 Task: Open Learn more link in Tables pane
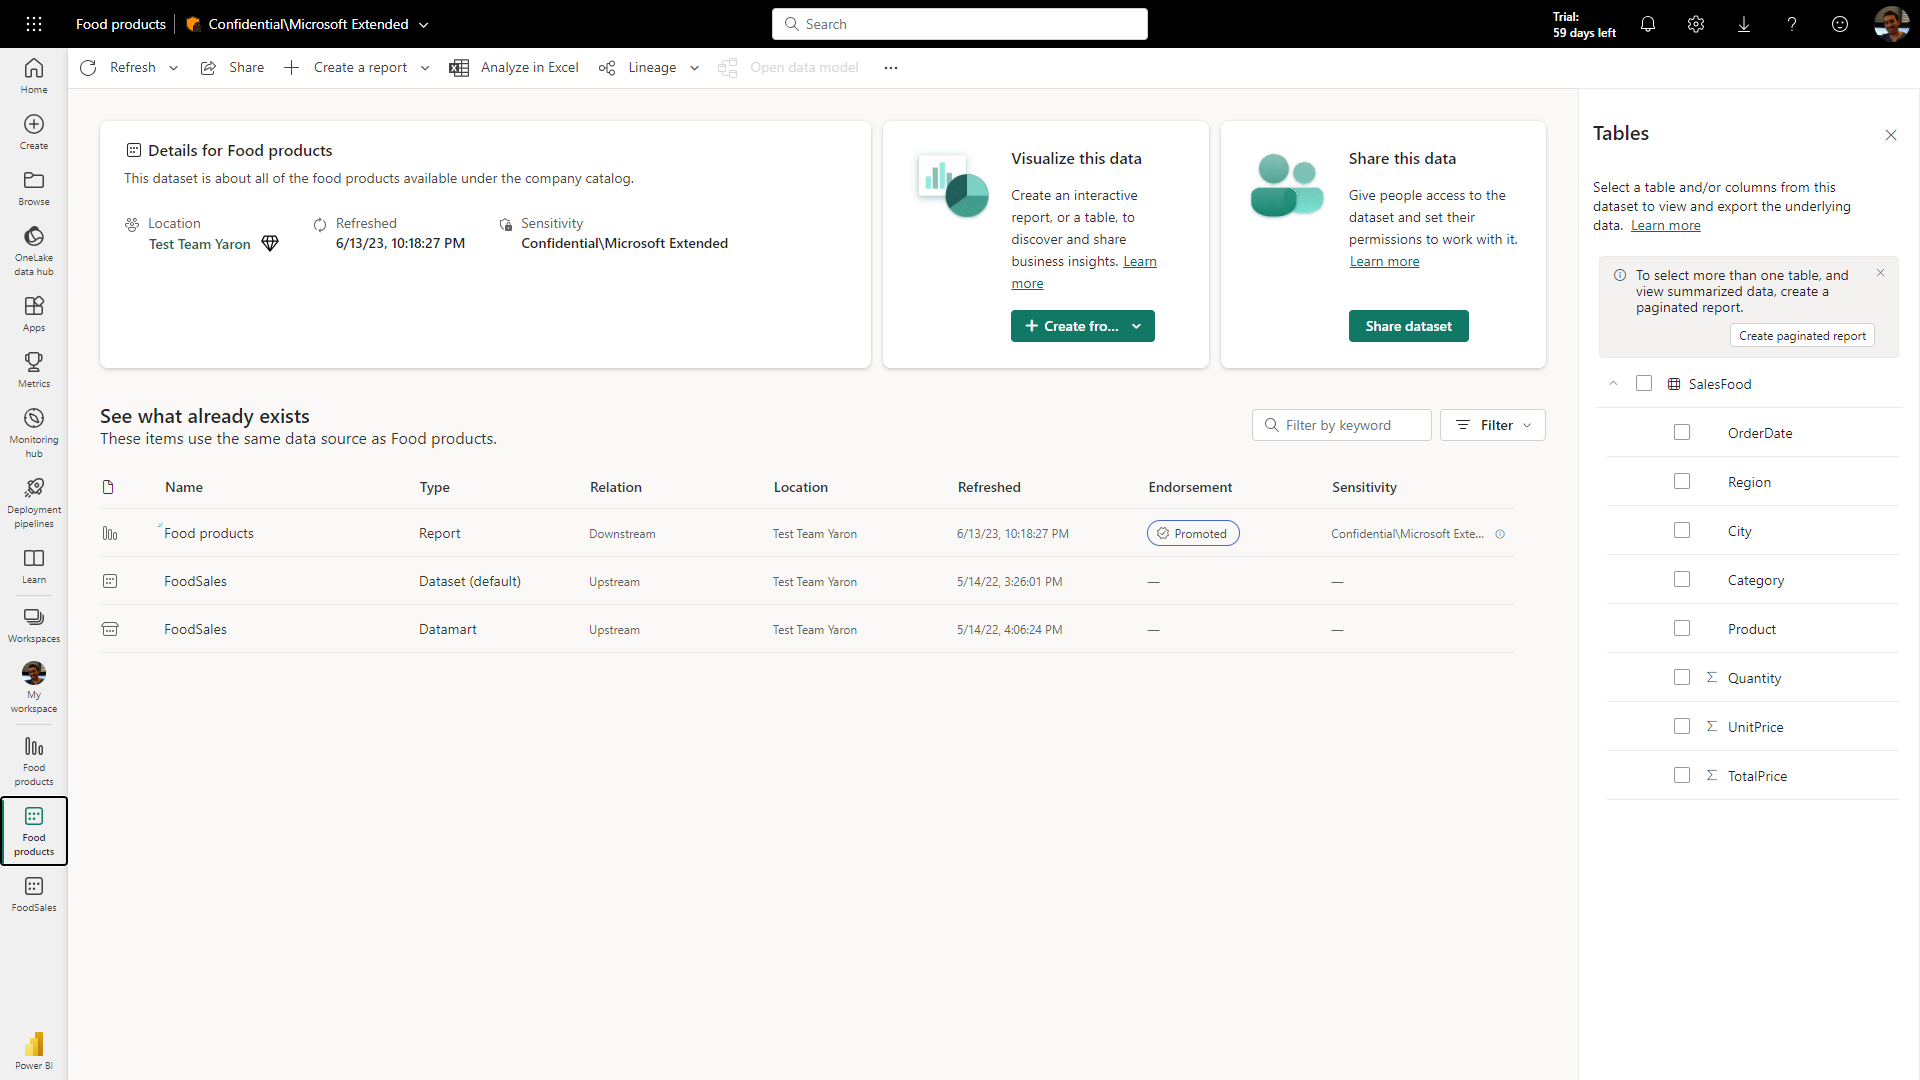point(1665,225)
